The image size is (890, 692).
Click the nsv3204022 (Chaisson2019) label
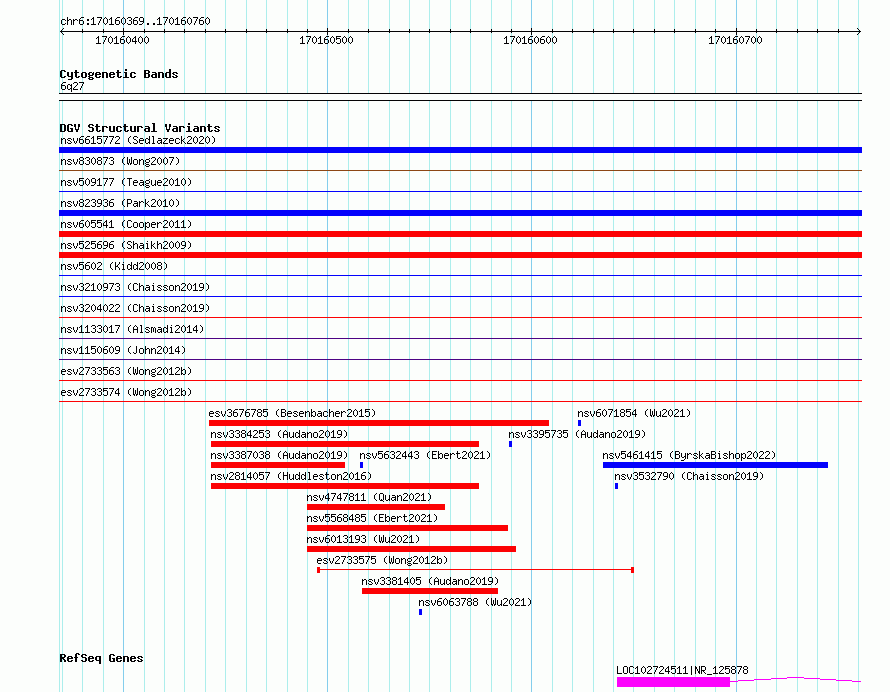(x=135, y=308)
